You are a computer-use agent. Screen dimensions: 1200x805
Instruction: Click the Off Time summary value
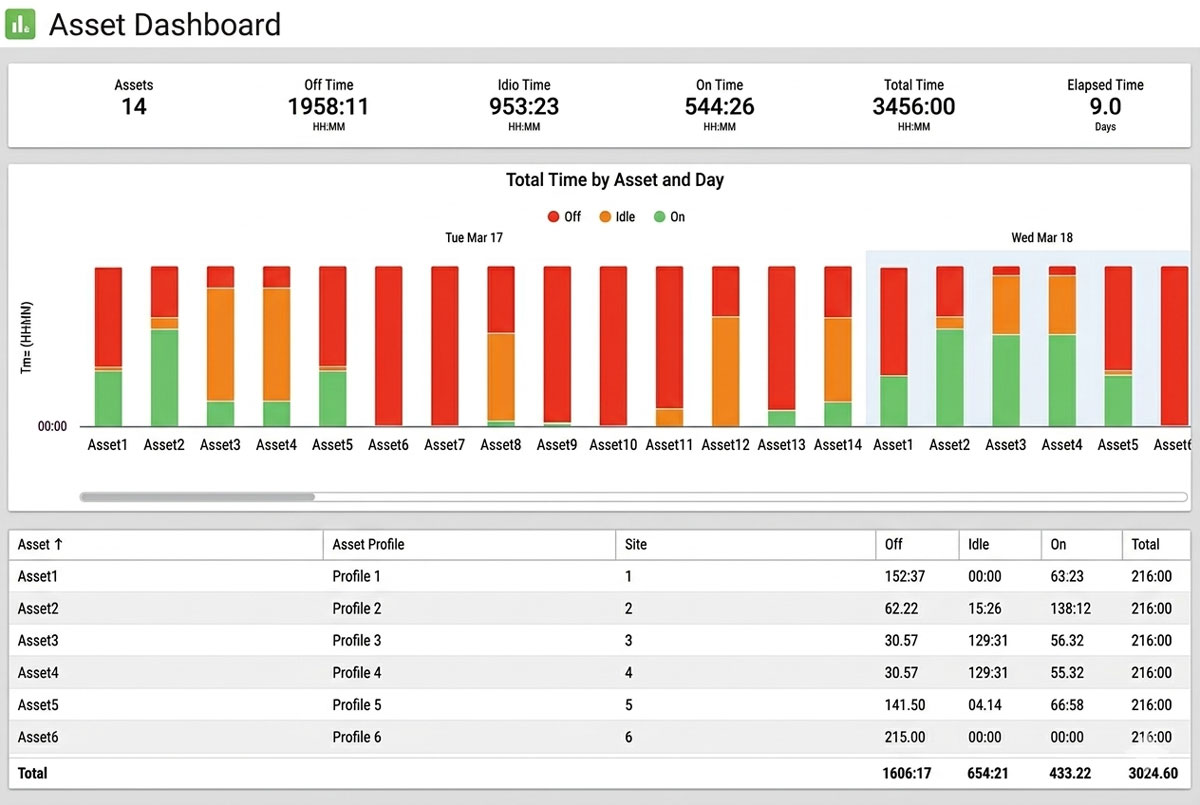tap(328, 107)
